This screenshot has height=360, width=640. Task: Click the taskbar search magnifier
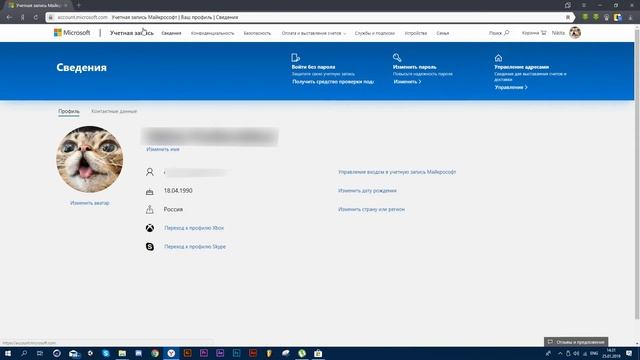[24, 353]
